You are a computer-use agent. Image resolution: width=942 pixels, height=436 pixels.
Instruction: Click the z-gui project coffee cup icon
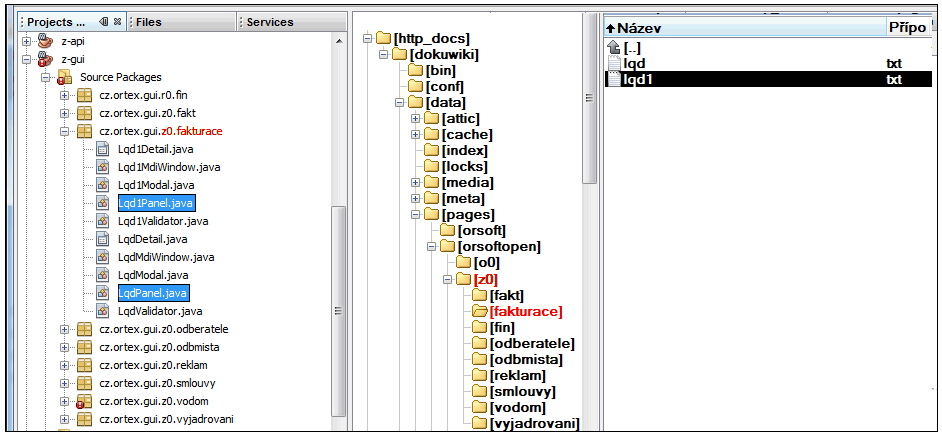click(x=46, y=59)
